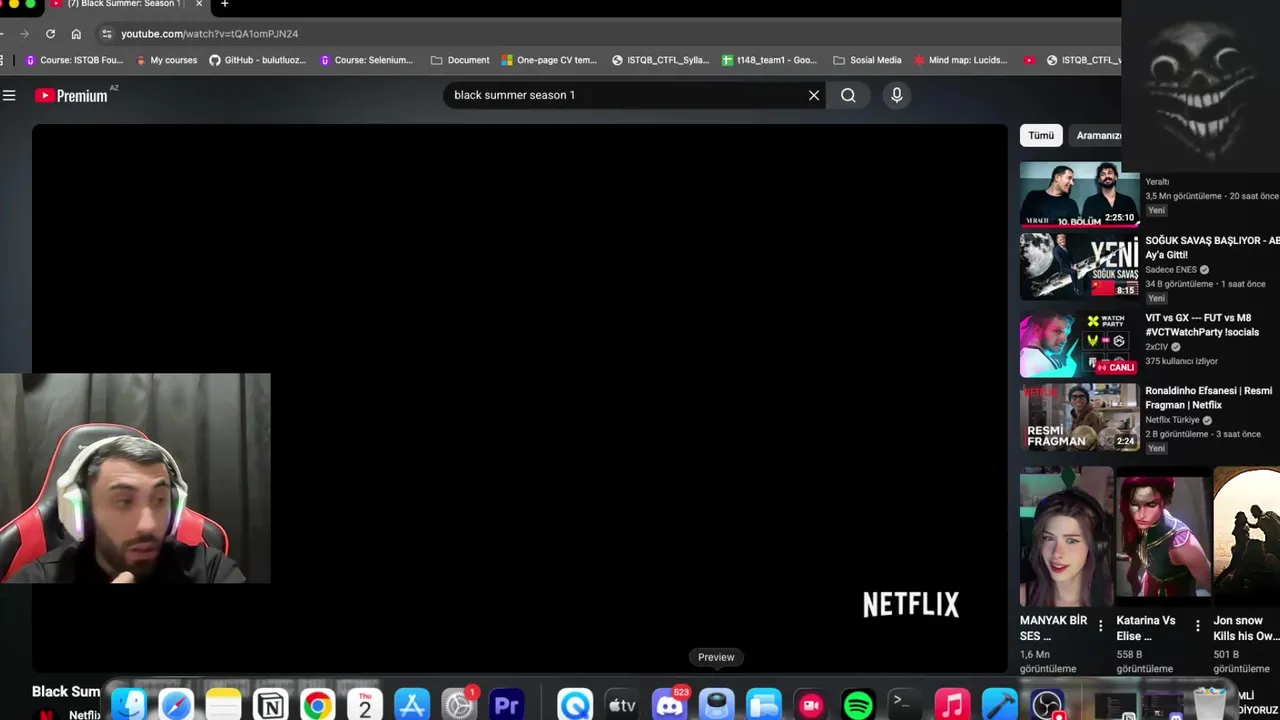Open GitHub - bulutluoz bookmark
The image size is (1280, 720).
coord(257,60)
